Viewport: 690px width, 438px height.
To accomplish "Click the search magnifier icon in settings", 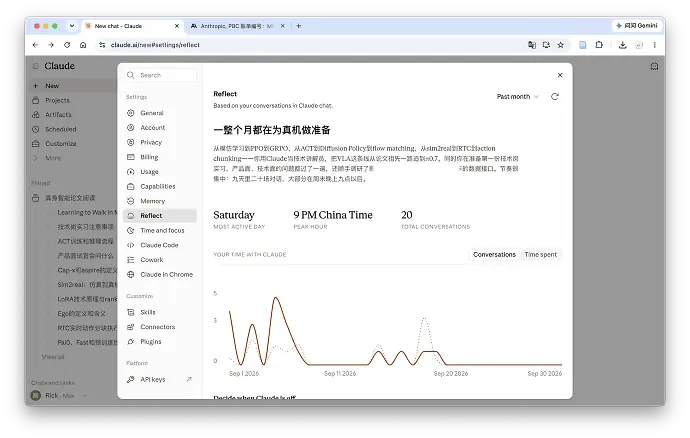I will (x=131, y=75).
